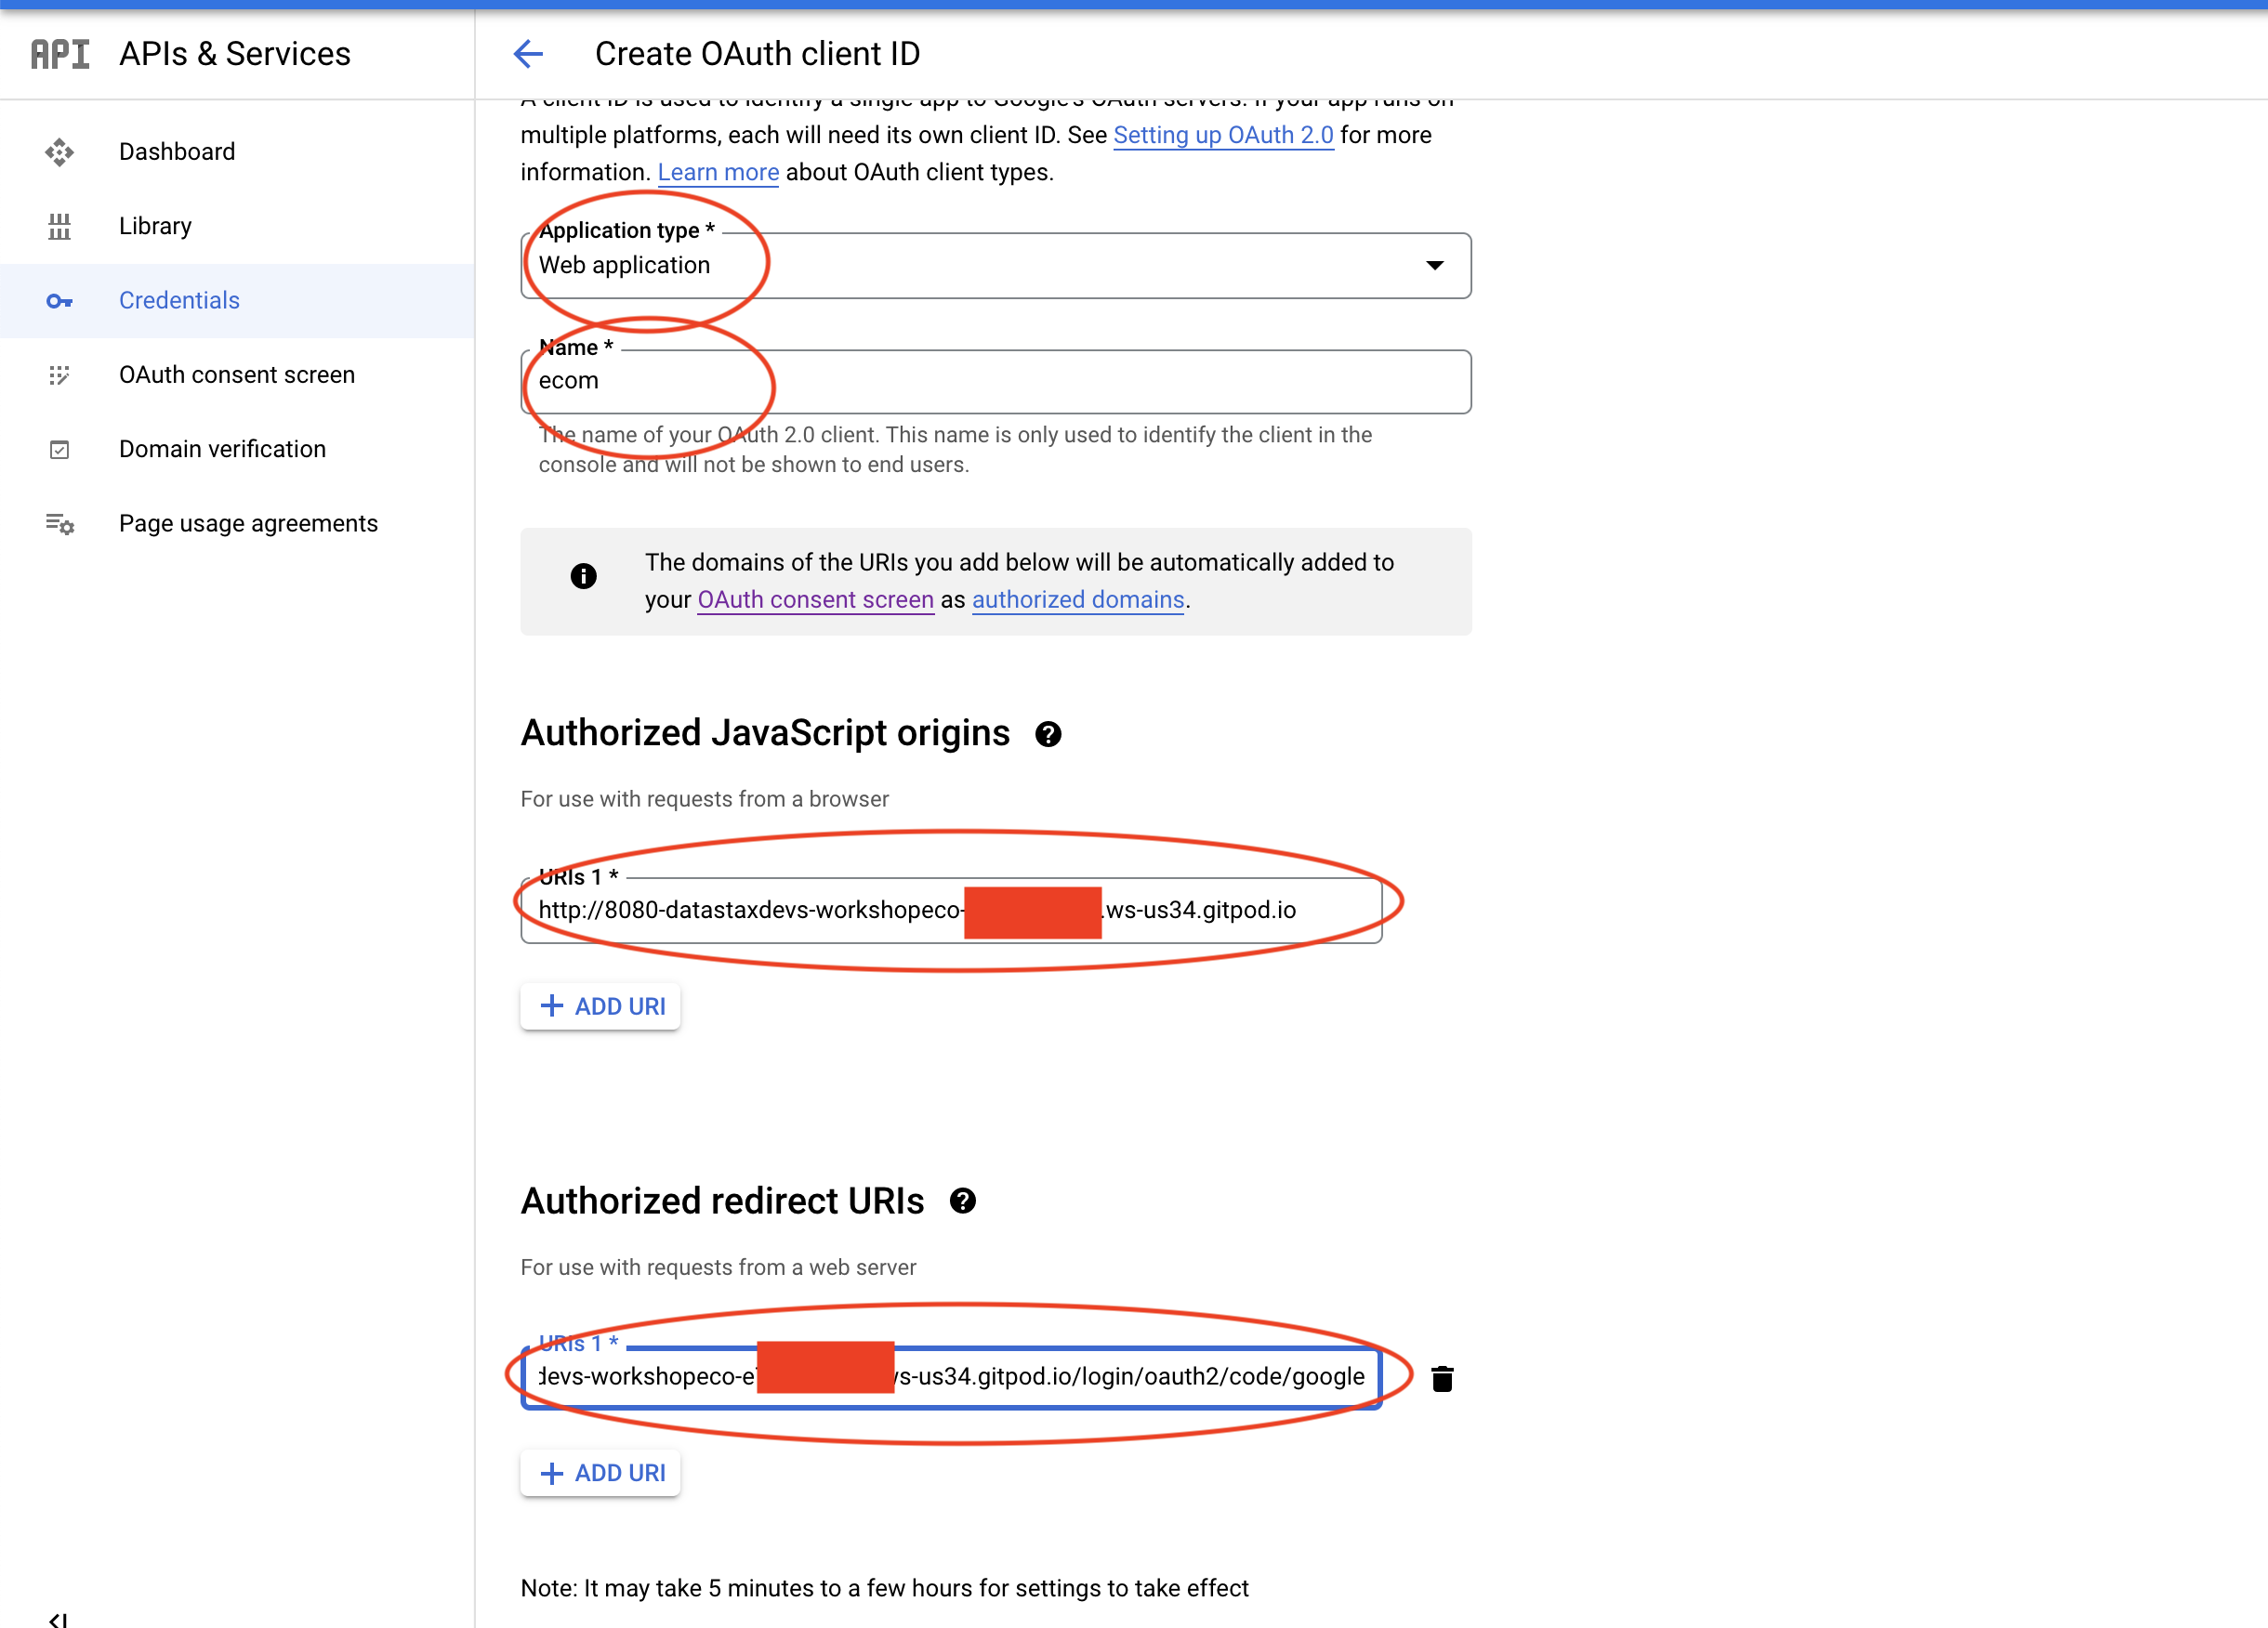Click the Dashboard icon in sidebar
This screenshot has width=2268, height=1628.
pos(59,152)
